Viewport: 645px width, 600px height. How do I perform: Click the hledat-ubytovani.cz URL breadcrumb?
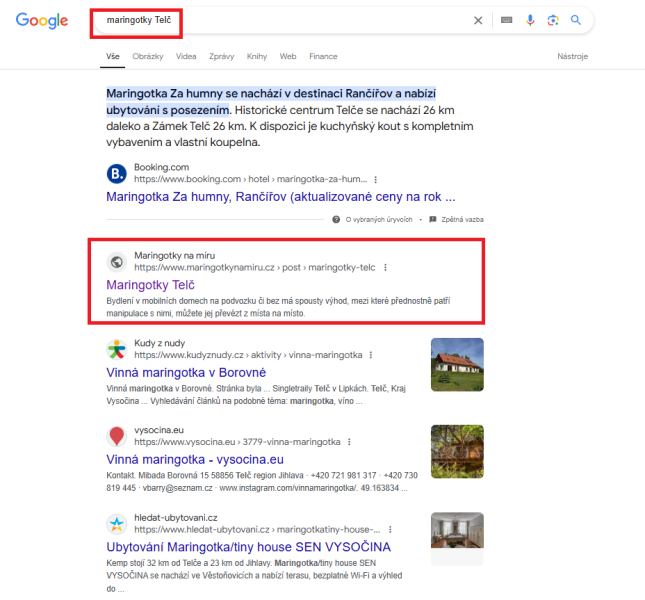click(258, 529)
